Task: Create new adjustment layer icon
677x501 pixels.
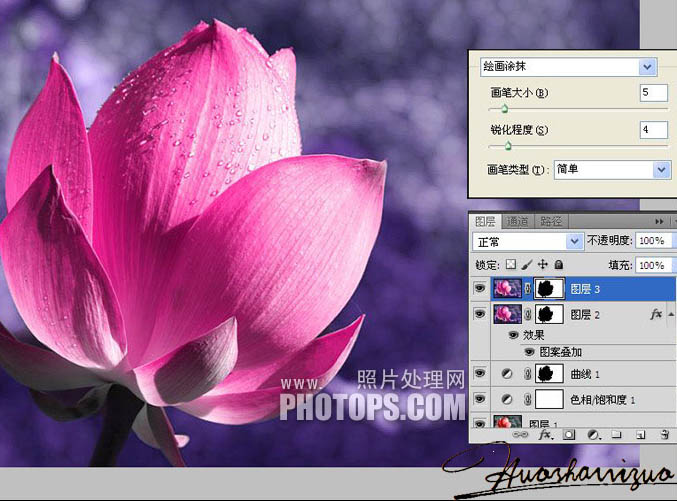Action: tap(592, 436)
